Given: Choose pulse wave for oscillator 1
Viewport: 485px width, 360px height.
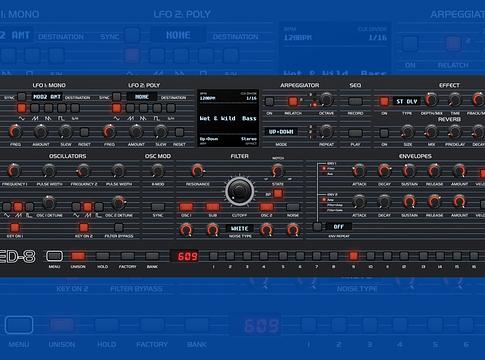Looking at the screenshot, I should 30,207.
